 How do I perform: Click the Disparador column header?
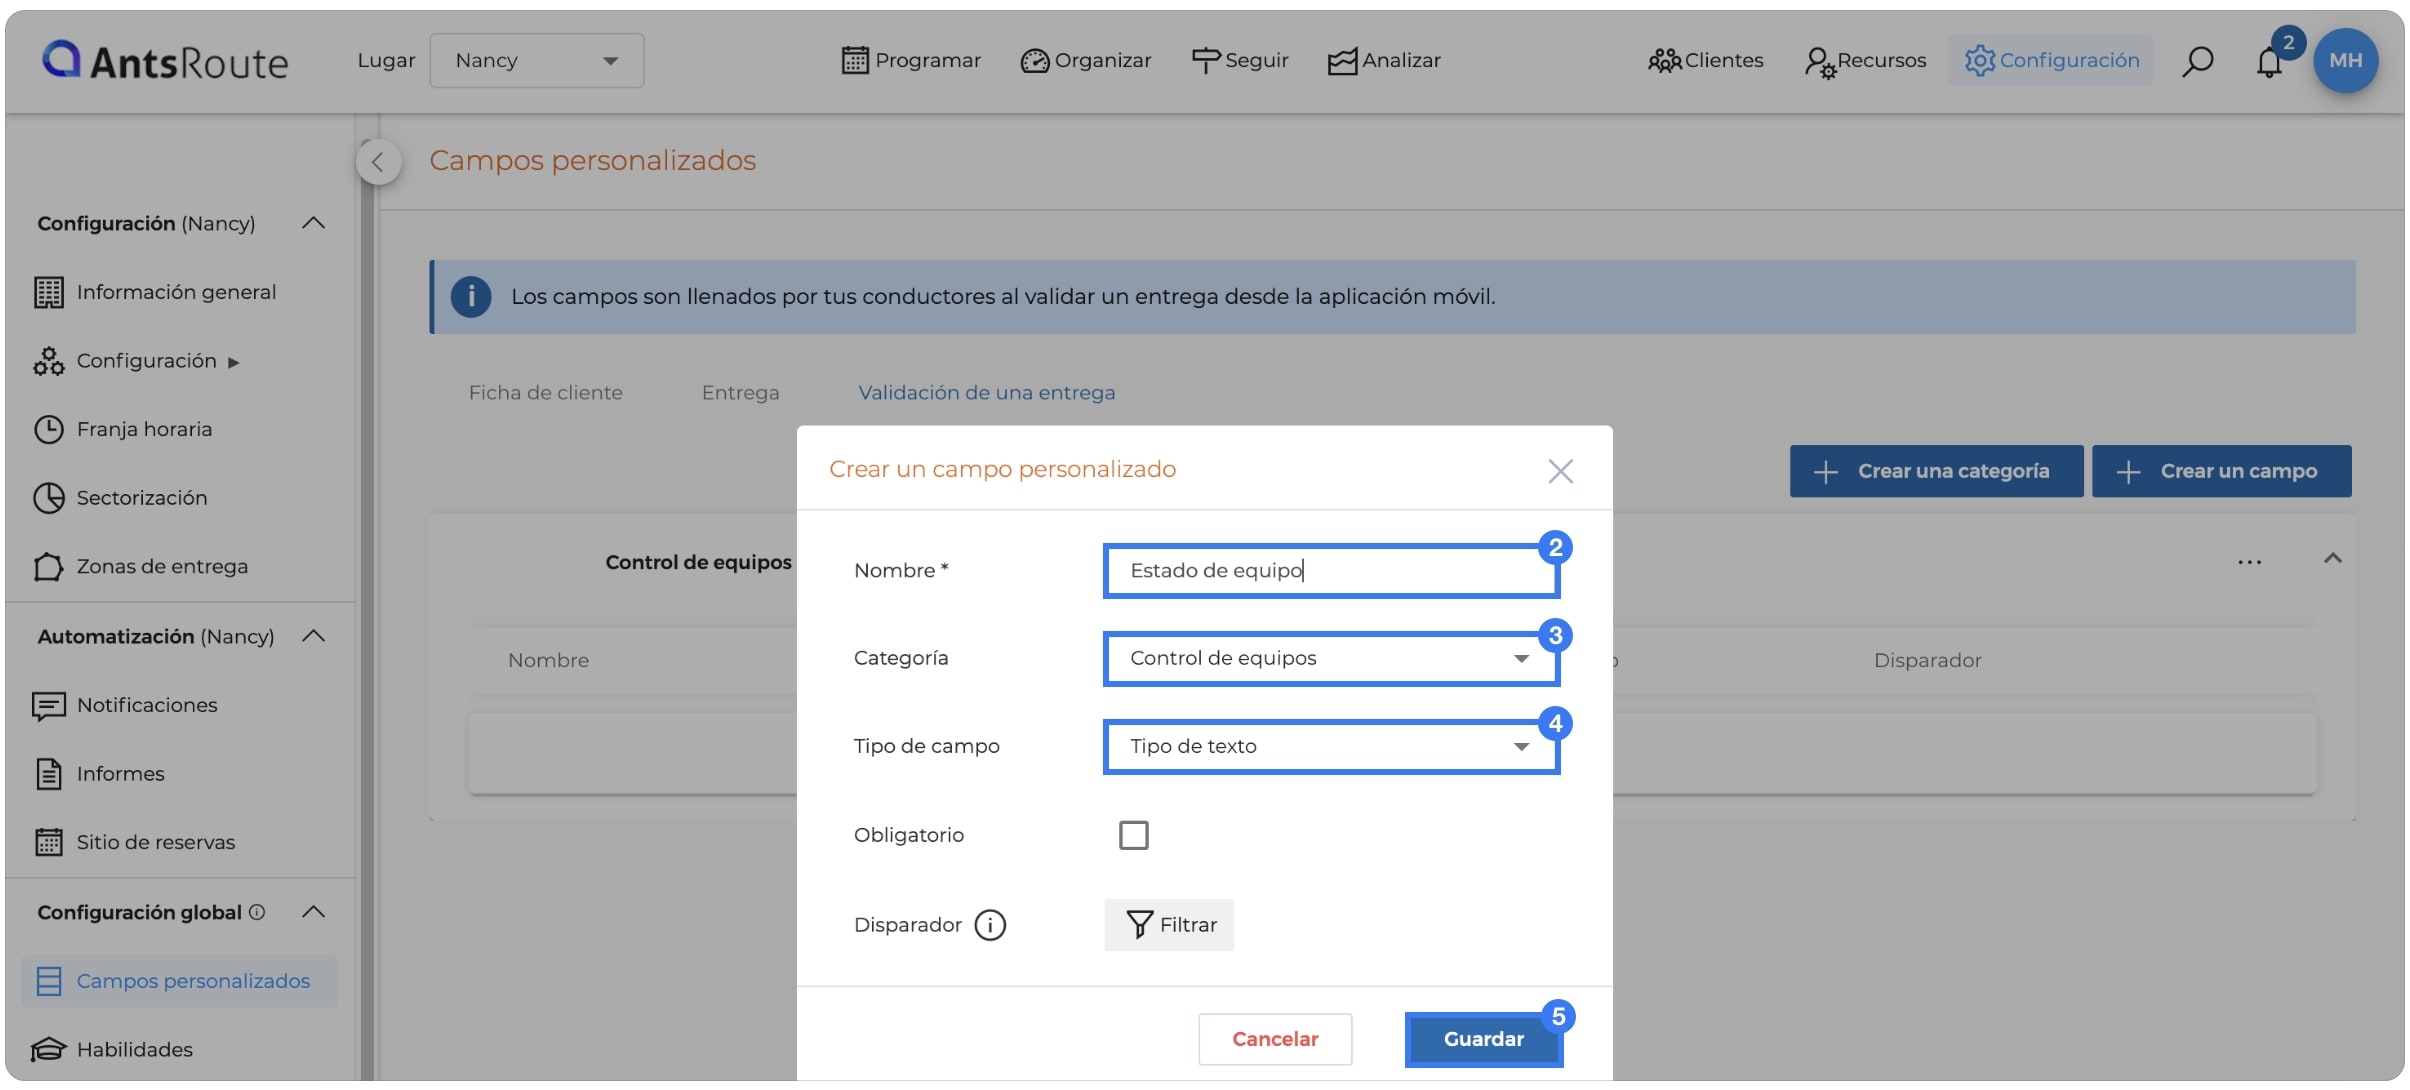pyautogui.click(x=1927, y=660)
